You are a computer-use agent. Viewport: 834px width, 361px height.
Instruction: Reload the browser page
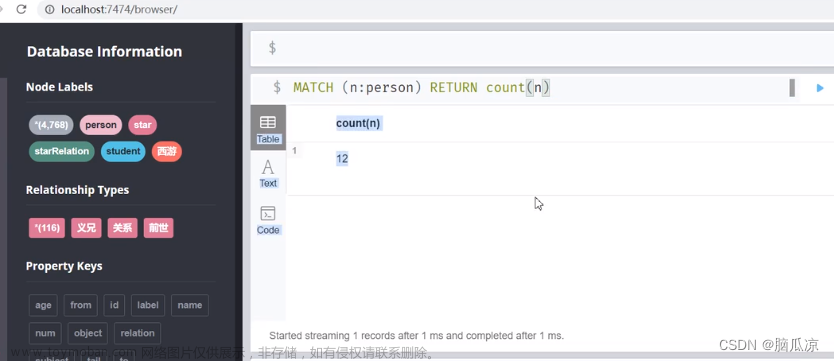(x=21, y=9)
